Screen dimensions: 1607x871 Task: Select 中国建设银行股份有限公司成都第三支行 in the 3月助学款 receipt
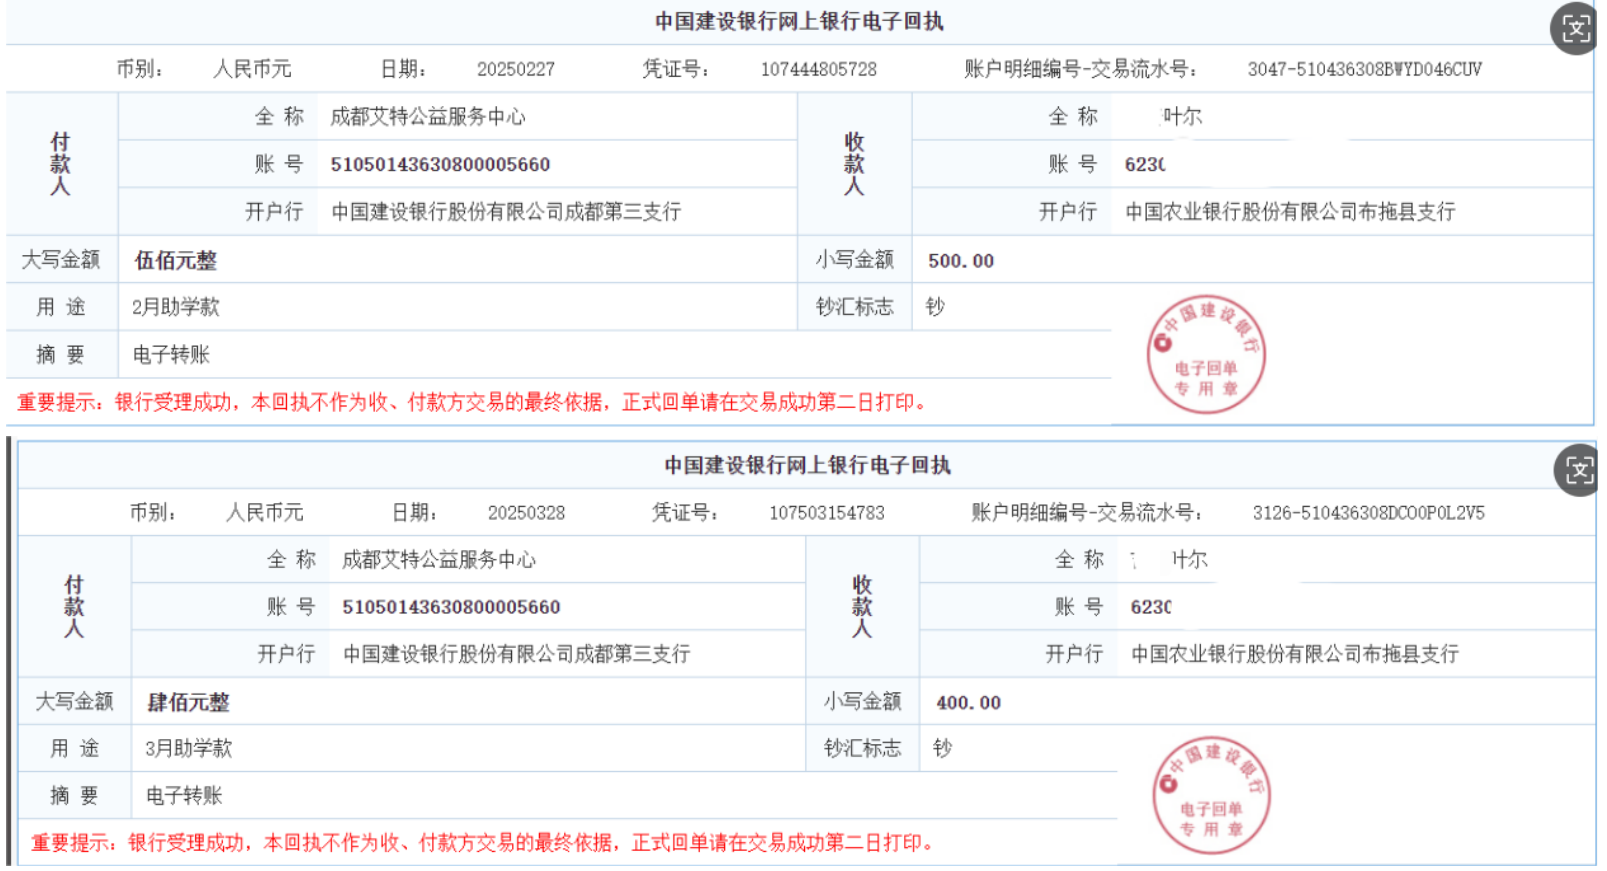coord(517,654)
